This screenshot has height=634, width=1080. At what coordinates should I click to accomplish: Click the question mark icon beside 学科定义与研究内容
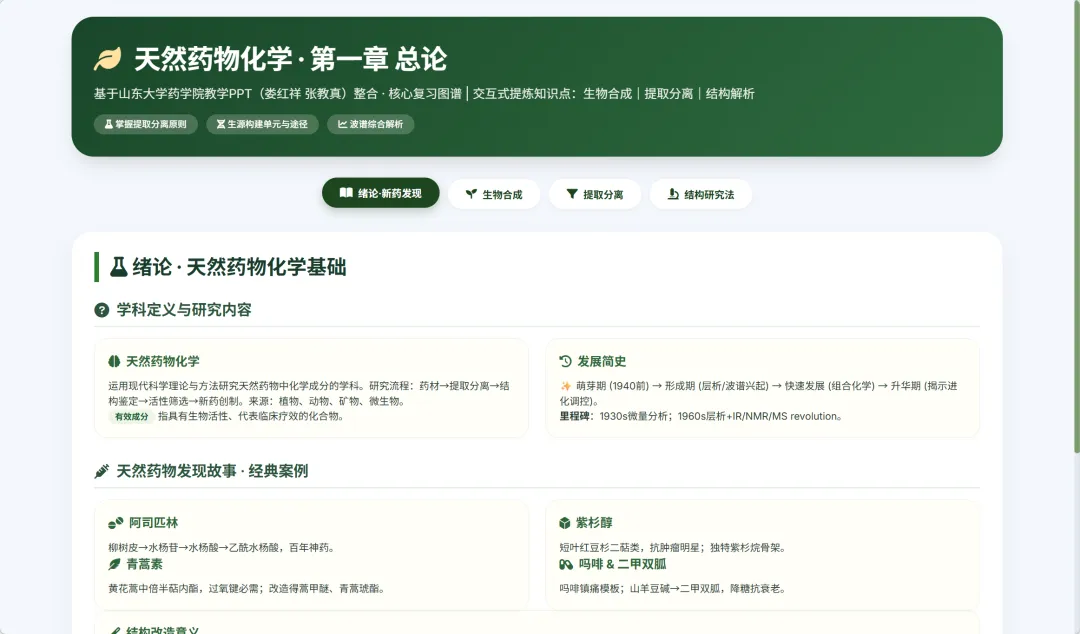click(102, 310)
